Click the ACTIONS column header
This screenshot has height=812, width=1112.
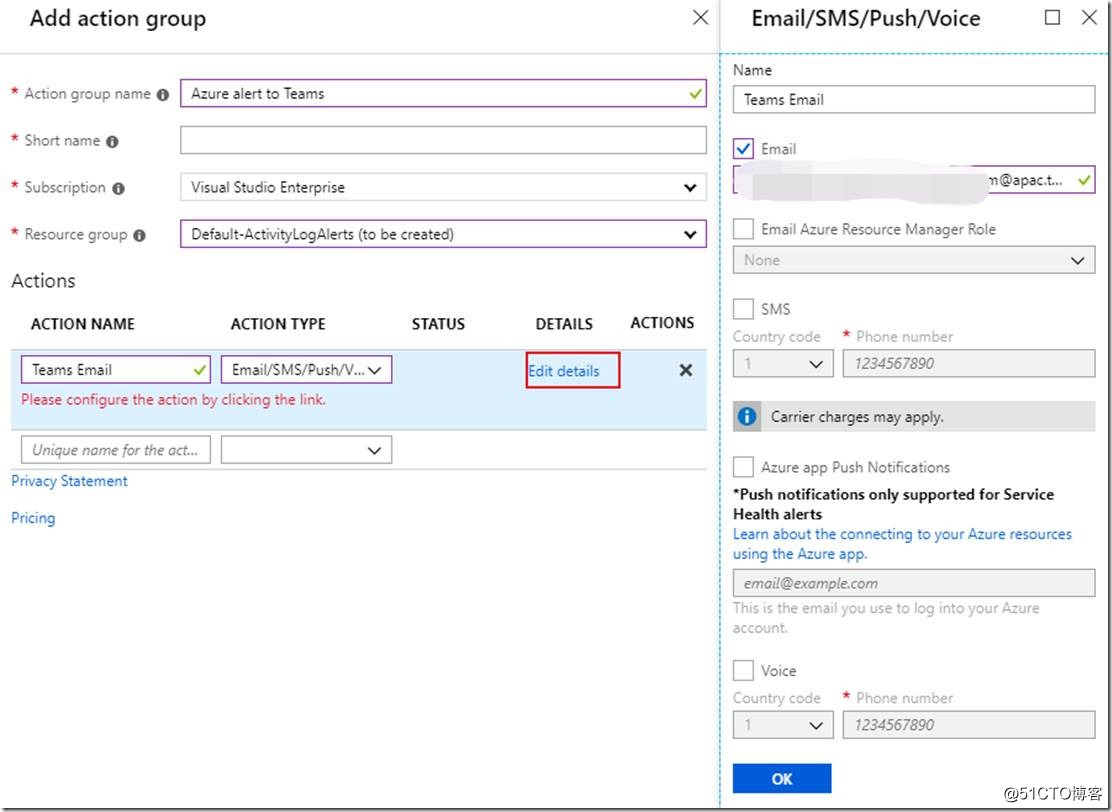662,323
